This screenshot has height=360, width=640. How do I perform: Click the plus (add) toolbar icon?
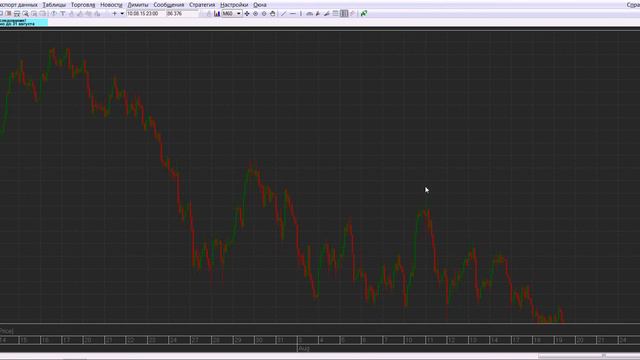click(x=115, y=14)
